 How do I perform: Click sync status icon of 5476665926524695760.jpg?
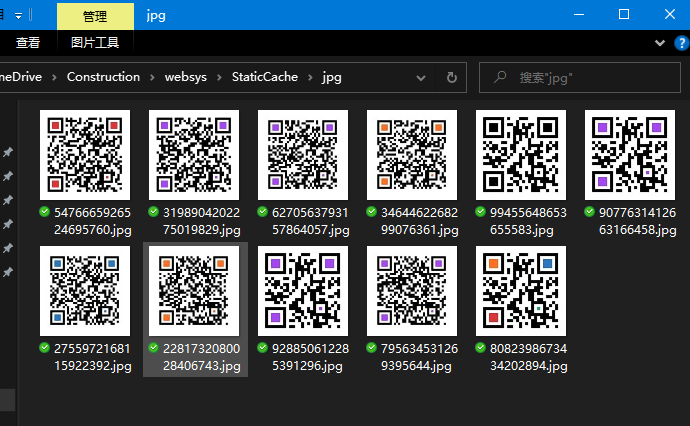(x=44, y=212)
